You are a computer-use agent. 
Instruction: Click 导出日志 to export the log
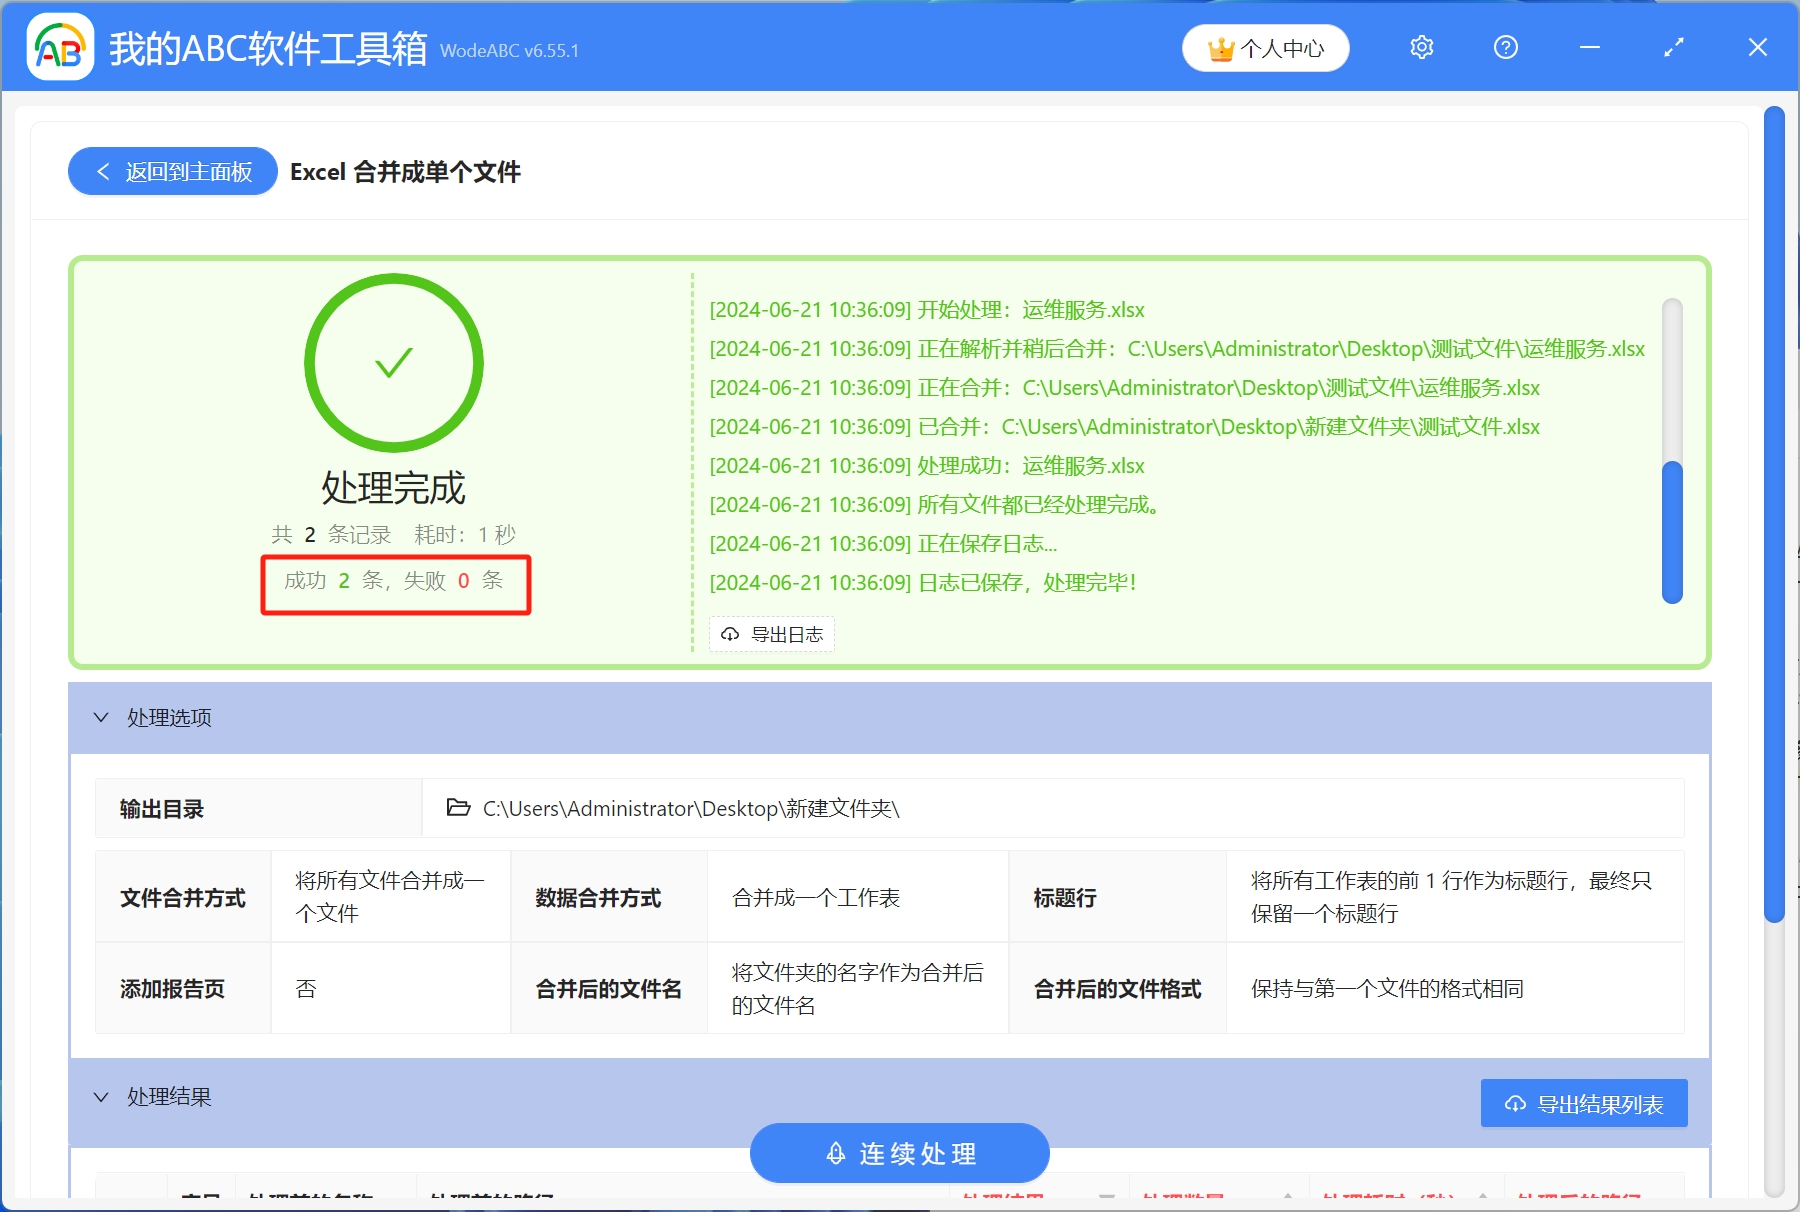771,634
